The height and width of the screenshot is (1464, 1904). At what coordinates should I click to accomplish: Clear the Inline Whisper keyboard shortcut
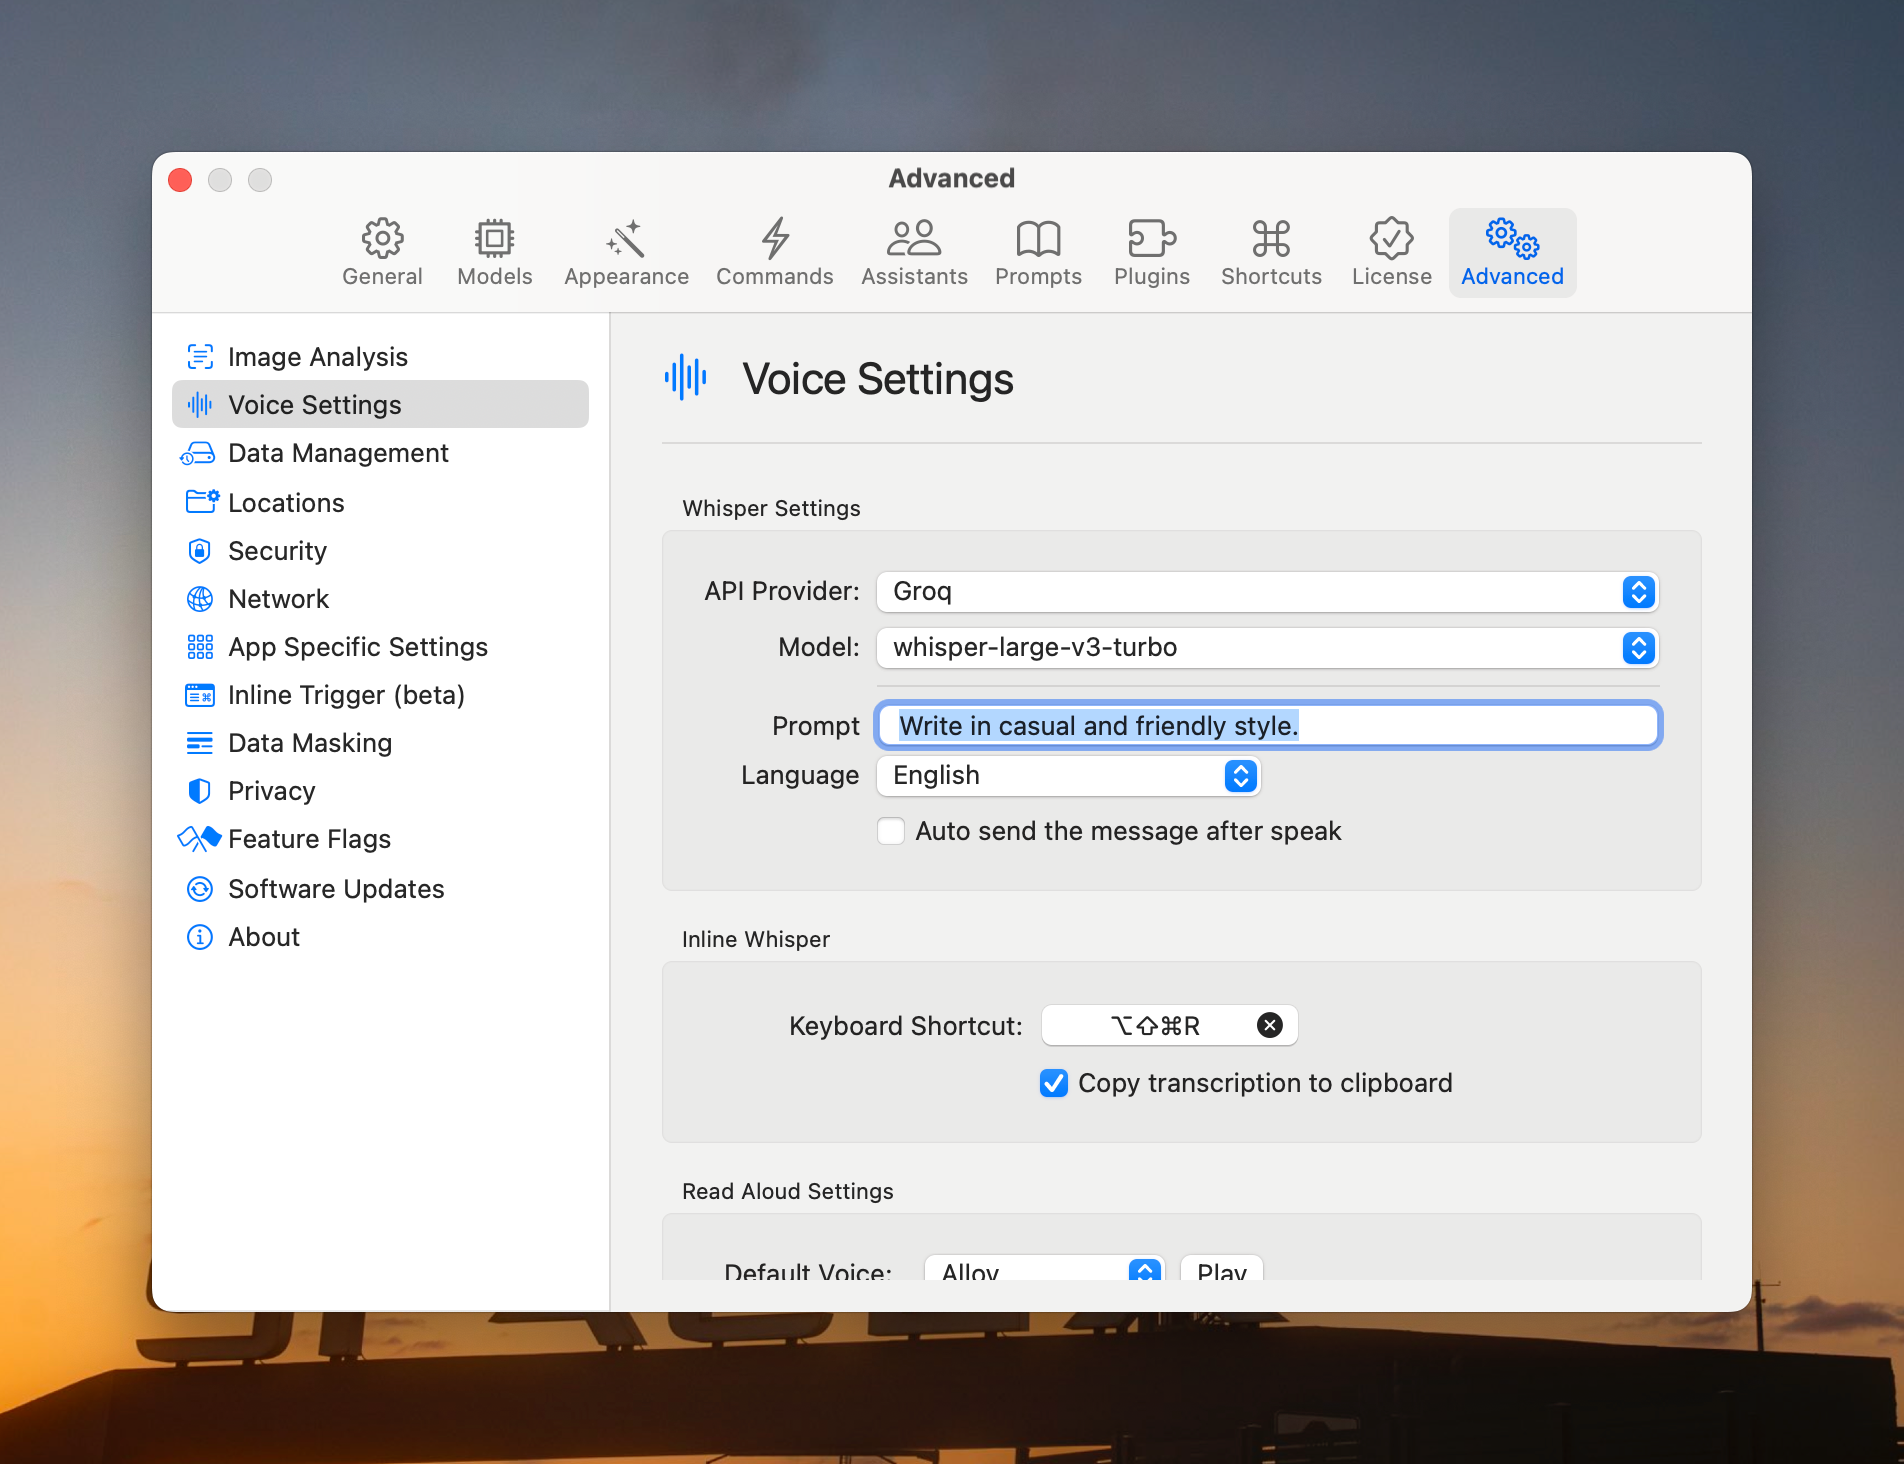1269,1025
